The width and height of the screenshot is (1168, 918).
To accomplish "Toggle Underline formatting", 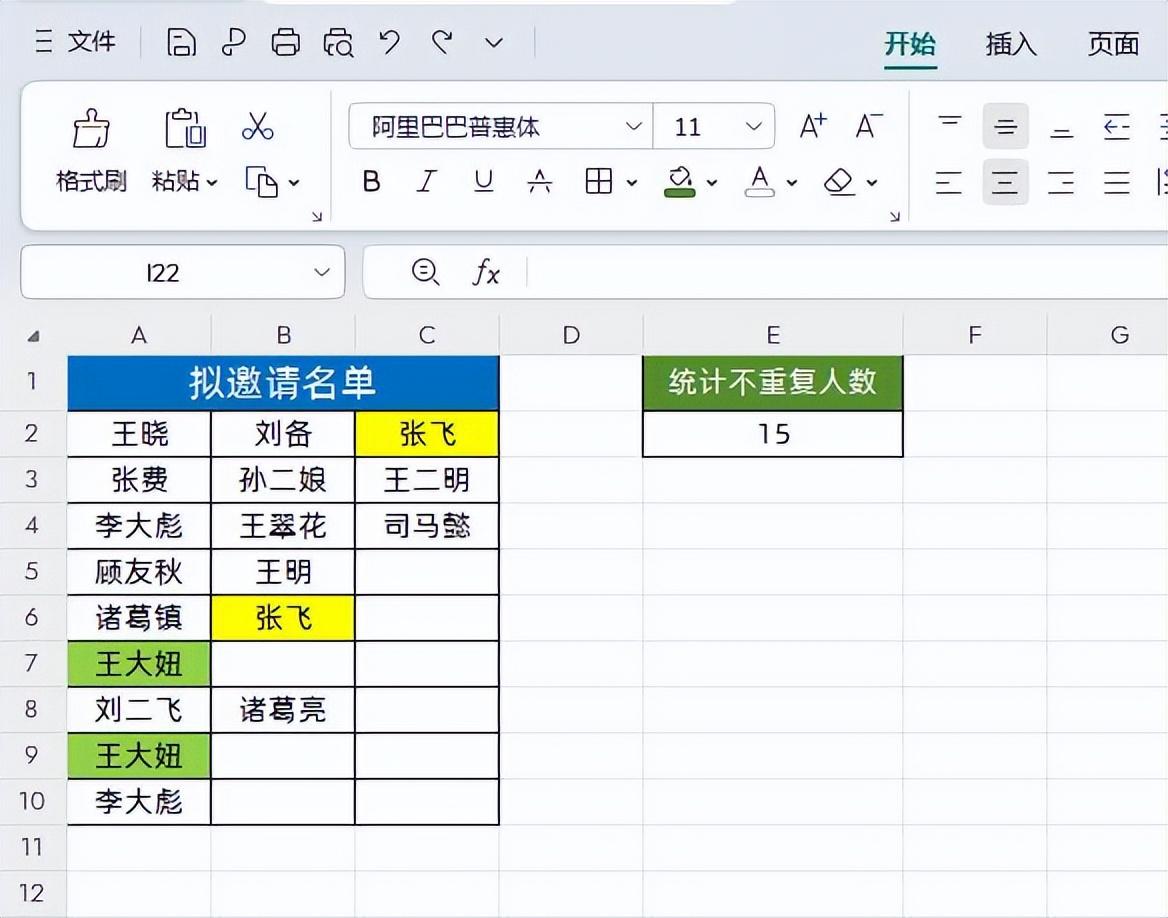I will (x=483, y=181).
